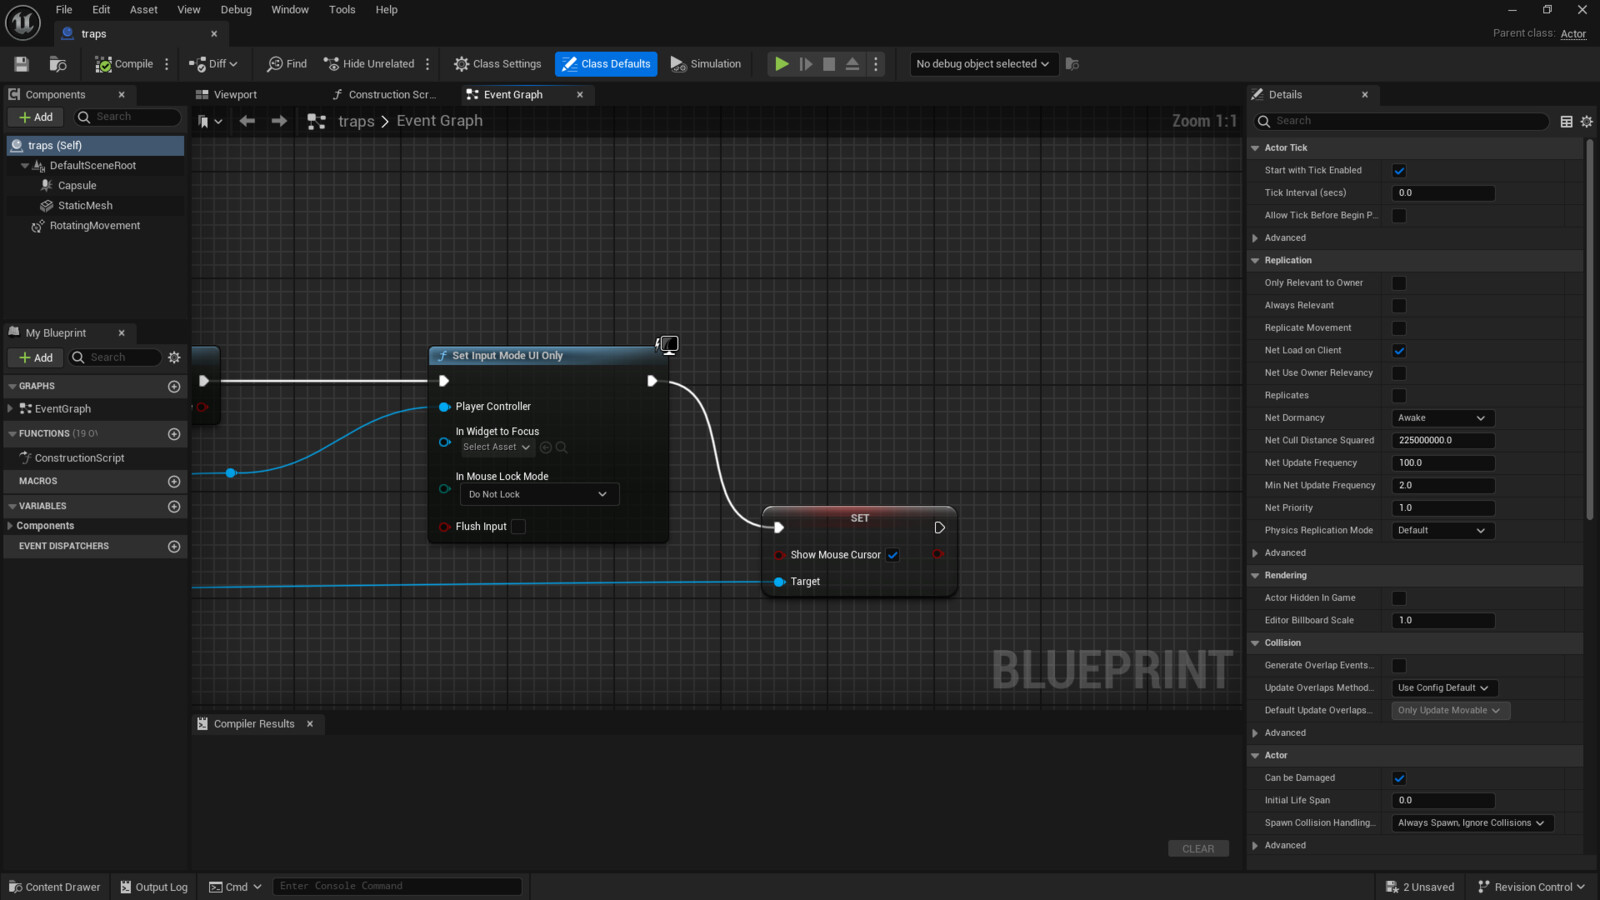Toggle the Flush Input checkbox on the node

pos(518,527)
